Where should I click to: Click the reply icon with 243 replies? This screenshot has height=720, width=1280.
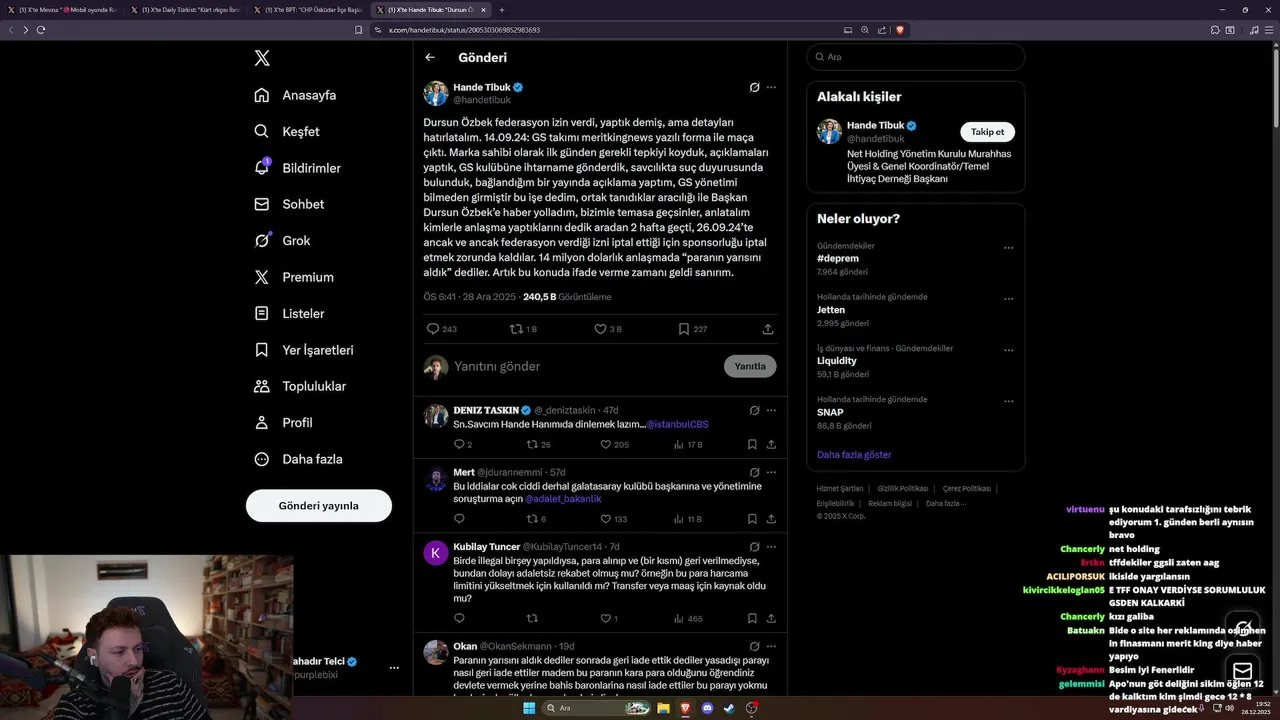pyautogui.click(x=442, y=329)
